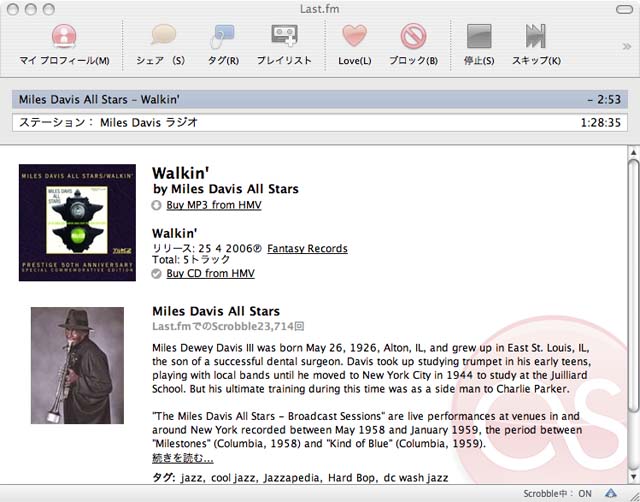Screen dimensions: 640x502
Task: Click 'Total: 5トラック' text
Action: (191, 260)
